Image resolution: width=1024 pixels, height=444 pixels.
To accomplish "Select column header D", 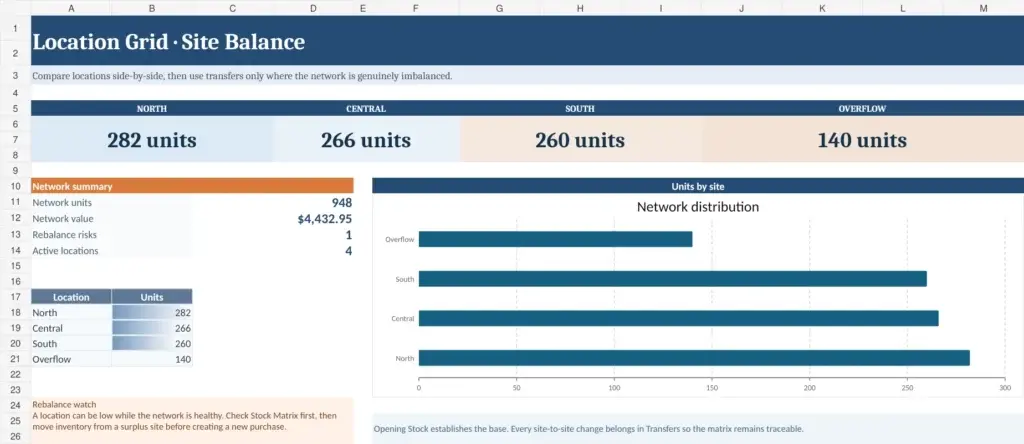I will [x=313, y=8].
